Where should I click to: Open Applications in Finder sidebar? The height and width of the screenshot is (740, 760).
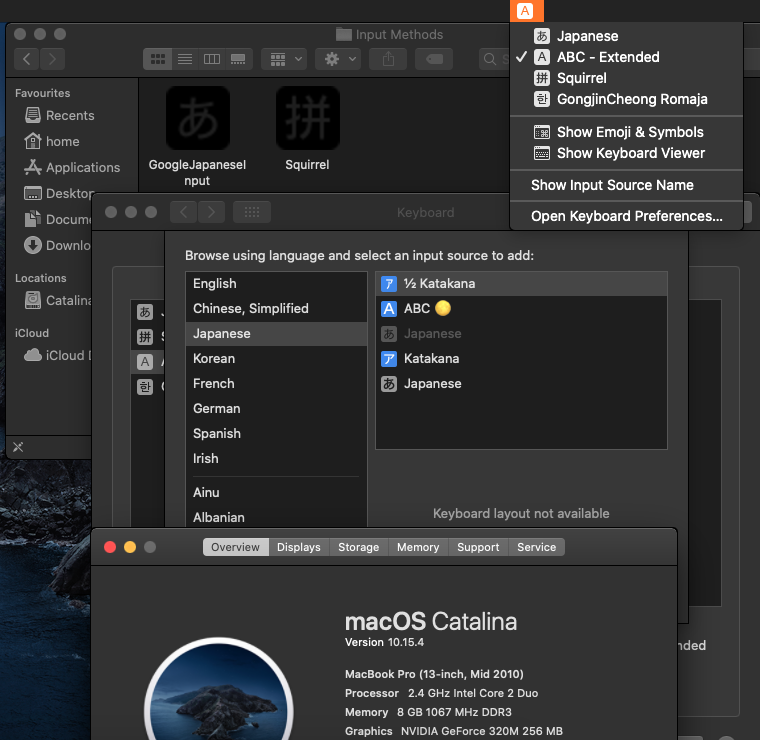72,168
